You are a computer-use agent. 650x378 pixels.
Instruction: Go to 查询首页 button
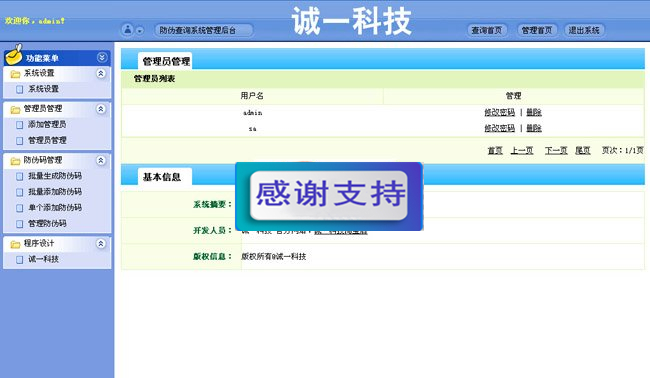pos(487,30)
